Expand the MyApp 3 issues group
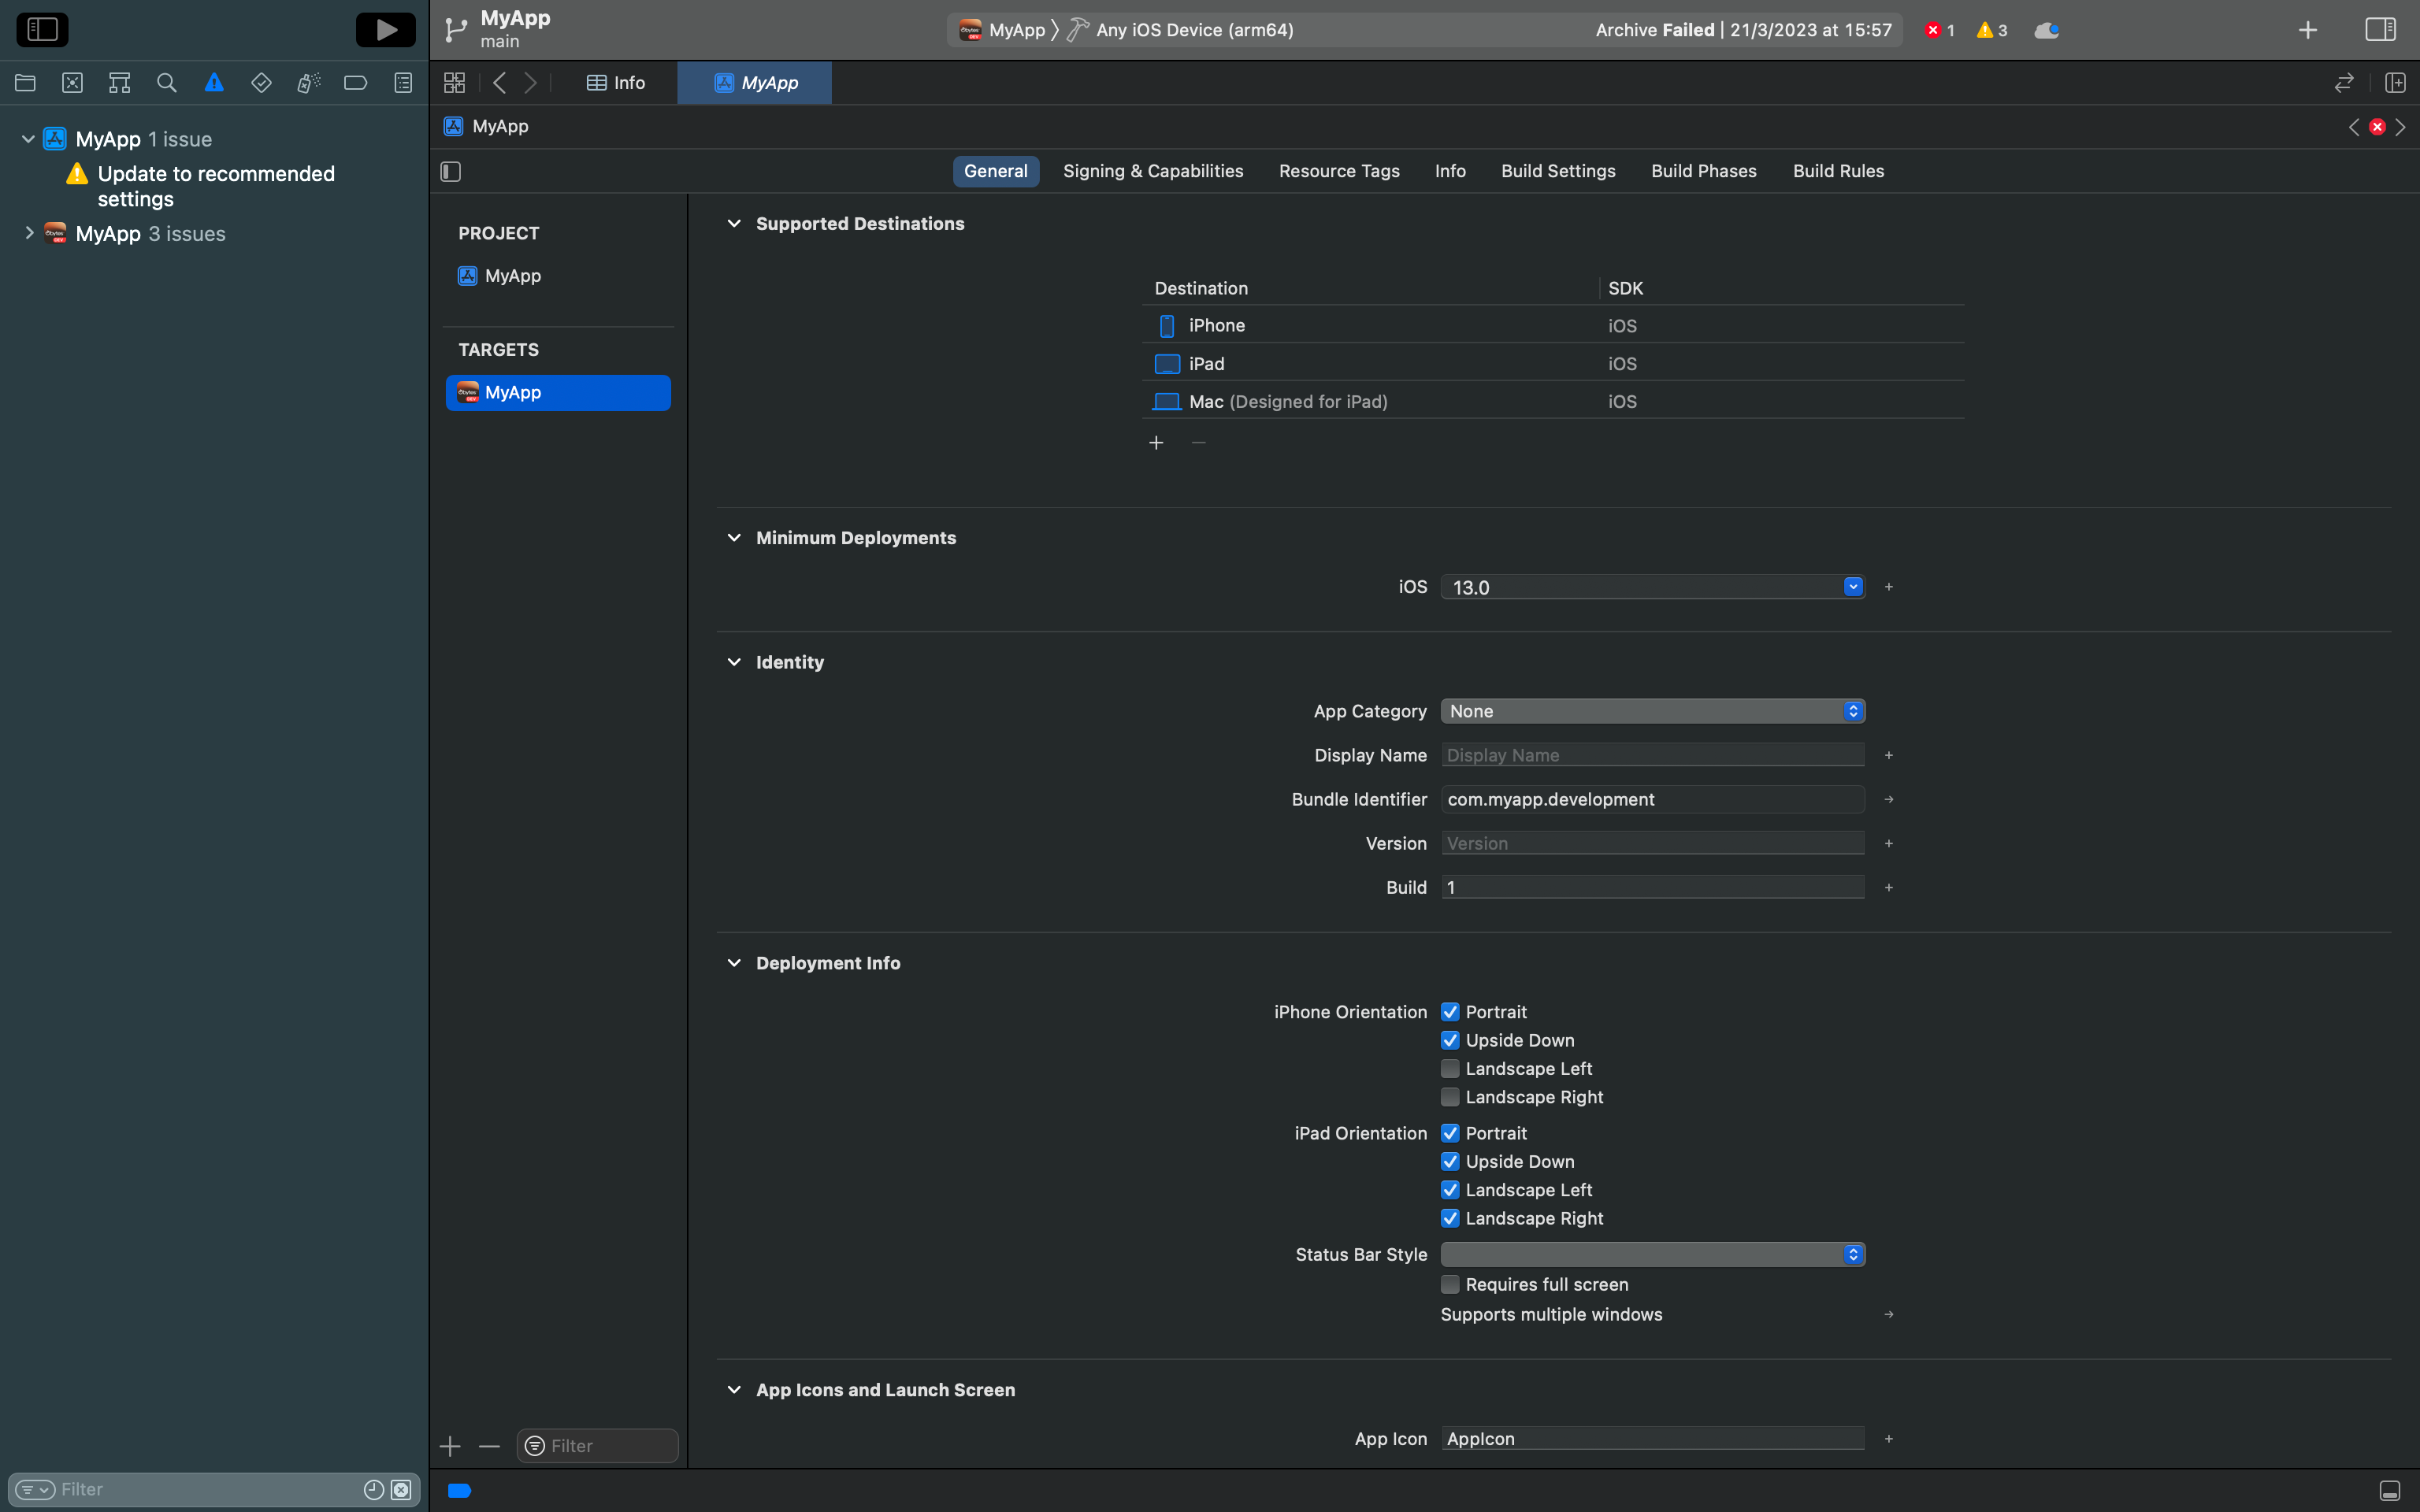2420x1512 pixels. click(29, 233)
